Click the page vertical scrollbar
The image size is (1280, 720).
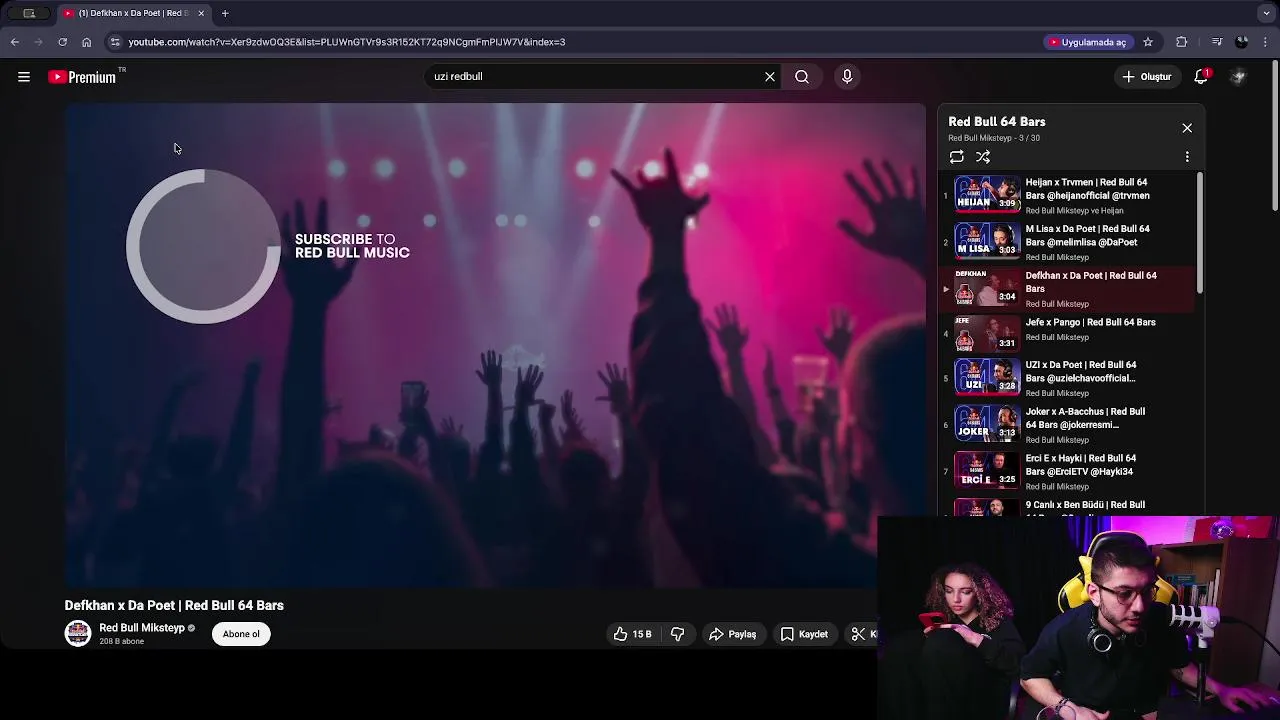coord(1274,135)
